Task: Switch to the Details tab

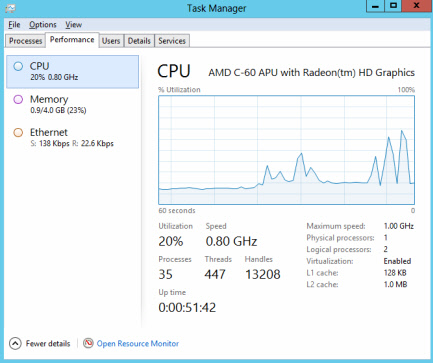Action: point(139,41)
